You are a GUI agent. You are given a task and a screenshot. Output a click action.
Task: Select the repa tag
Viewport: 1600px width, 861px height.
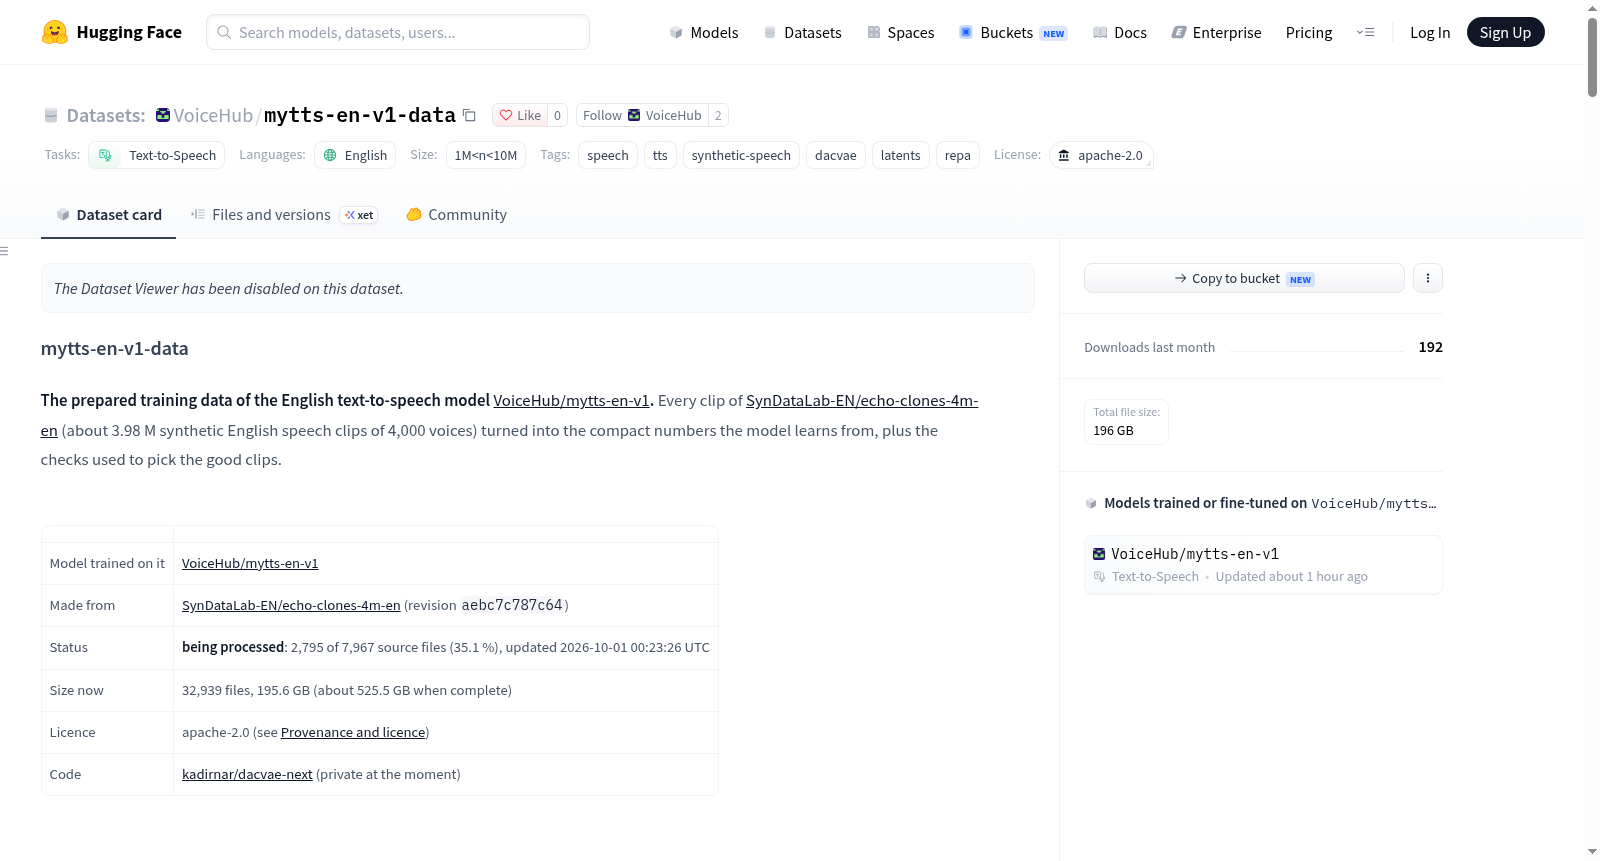pos(958,155)
